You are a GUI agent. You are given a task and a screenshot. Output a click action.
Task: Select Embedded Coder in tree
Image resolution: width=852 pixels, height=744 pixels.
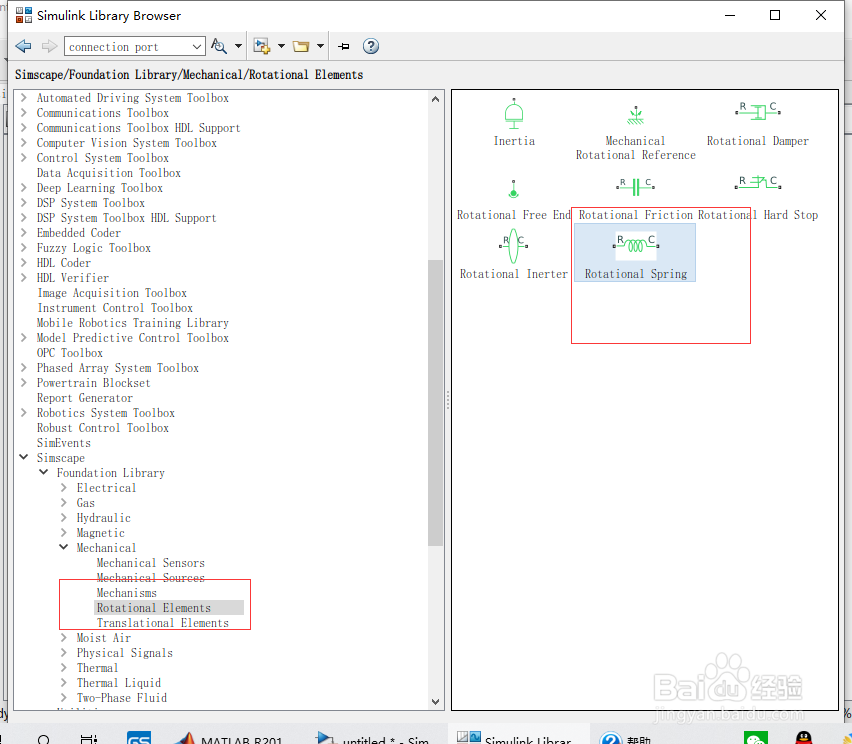79,233
